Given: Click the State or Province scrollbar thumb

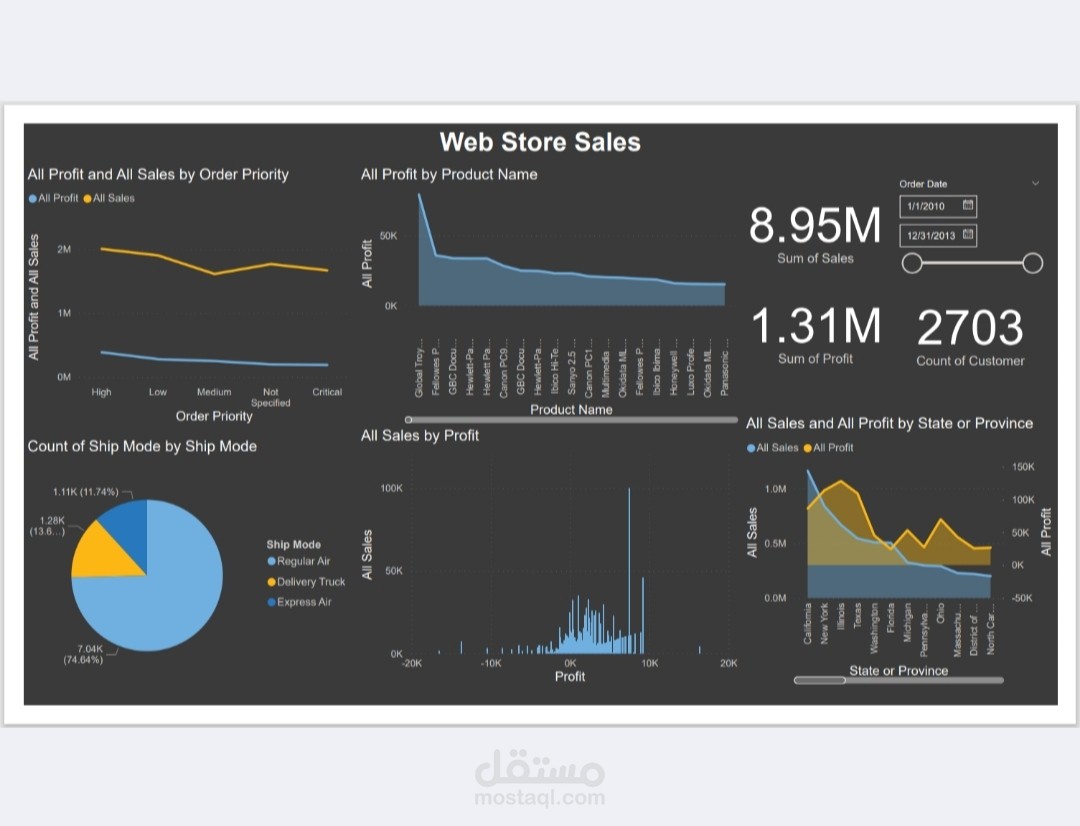Looking at the screenshot, I should pos(820,680).
